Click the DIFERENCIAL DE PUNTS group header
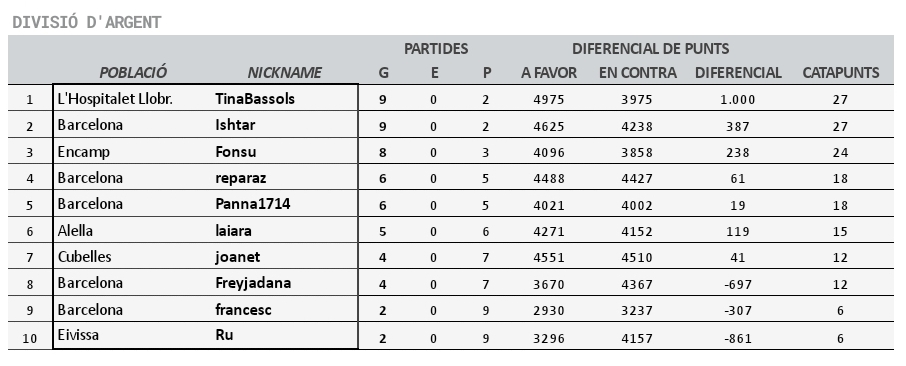The width and height of the screenshot is (906, 366). tap(651, 49)
